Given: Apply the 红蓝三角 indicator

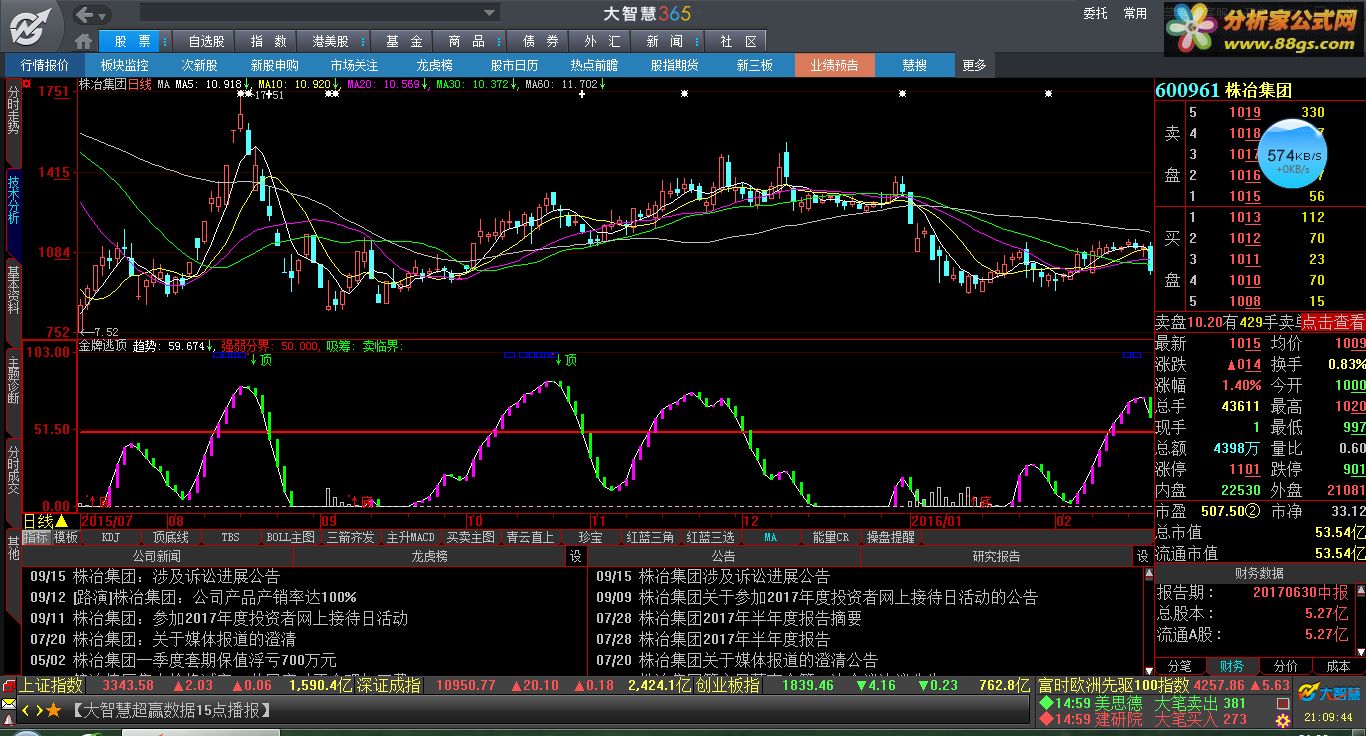Looking at the screenshot, I should point(650,537).
